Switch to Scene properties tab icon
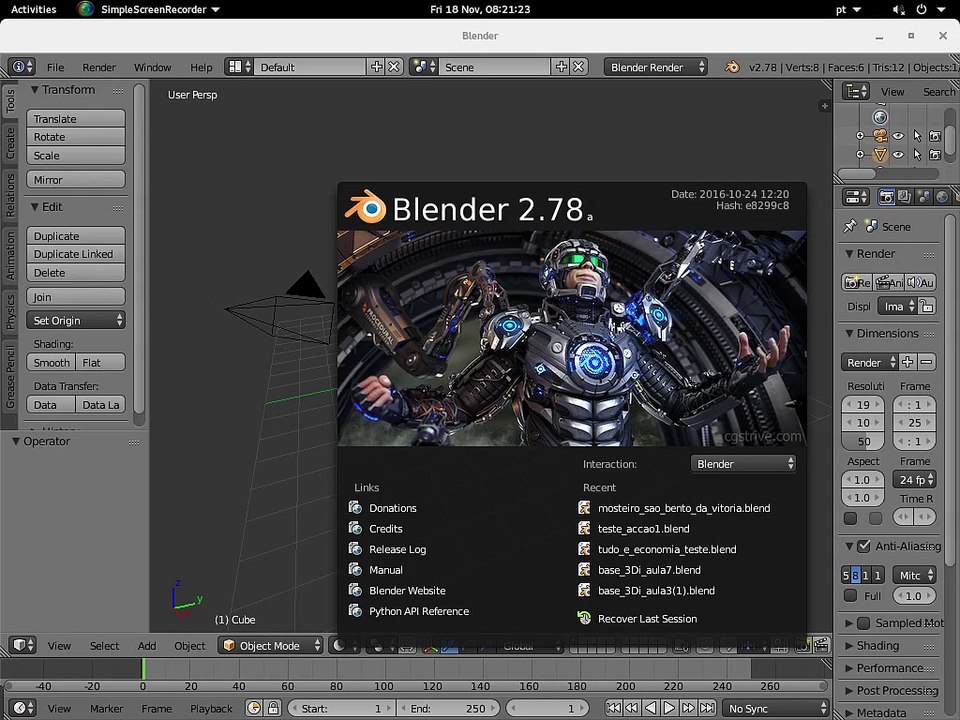The height and width of the screenshot is (720, 960). pyautogui.click(x=923, y=197)
